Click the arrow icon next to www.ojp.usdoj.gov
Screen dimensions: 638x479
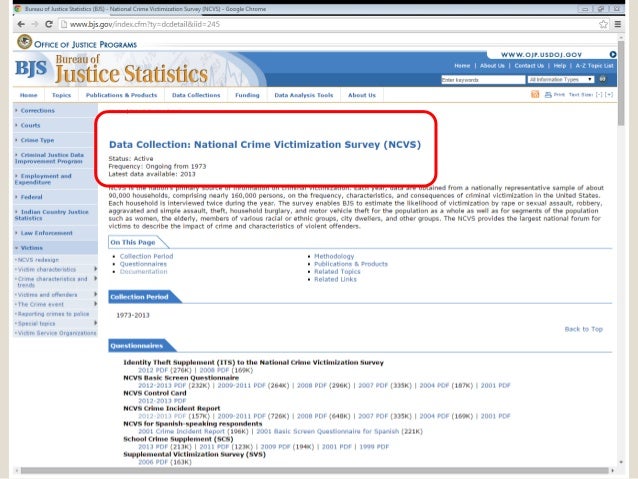click(x=613, y=55)
